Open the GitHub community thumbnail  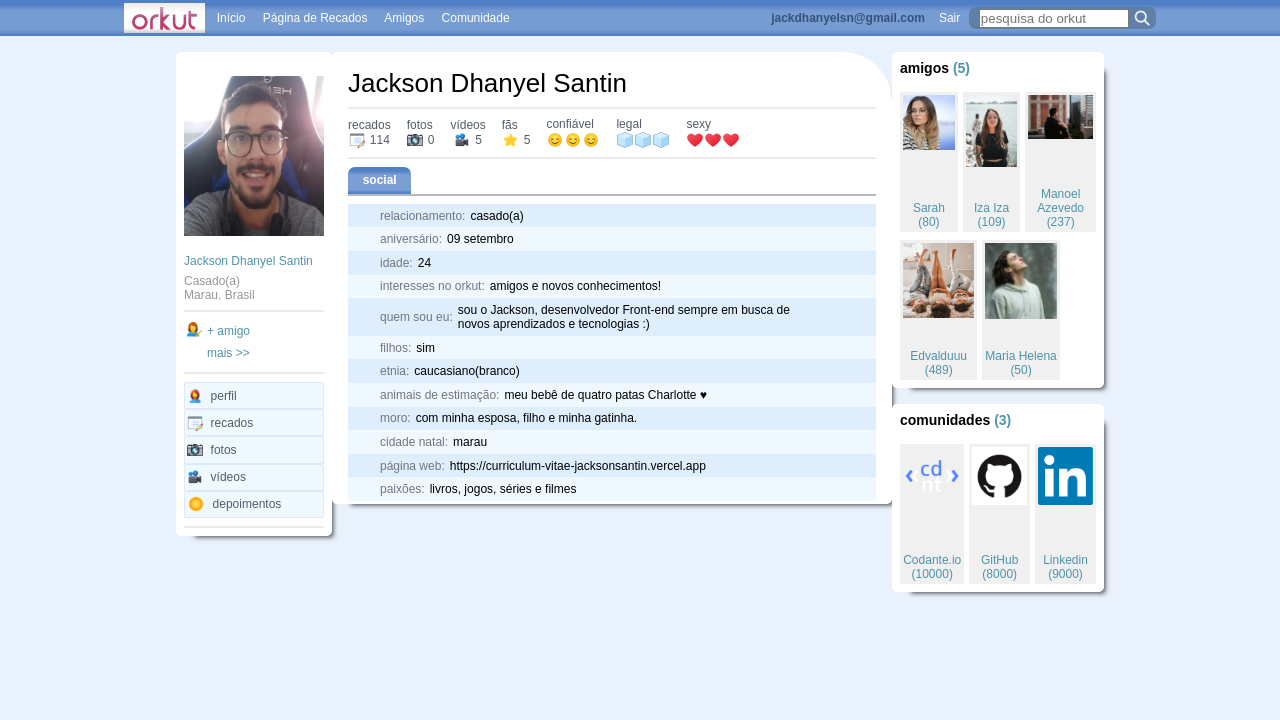998,475
